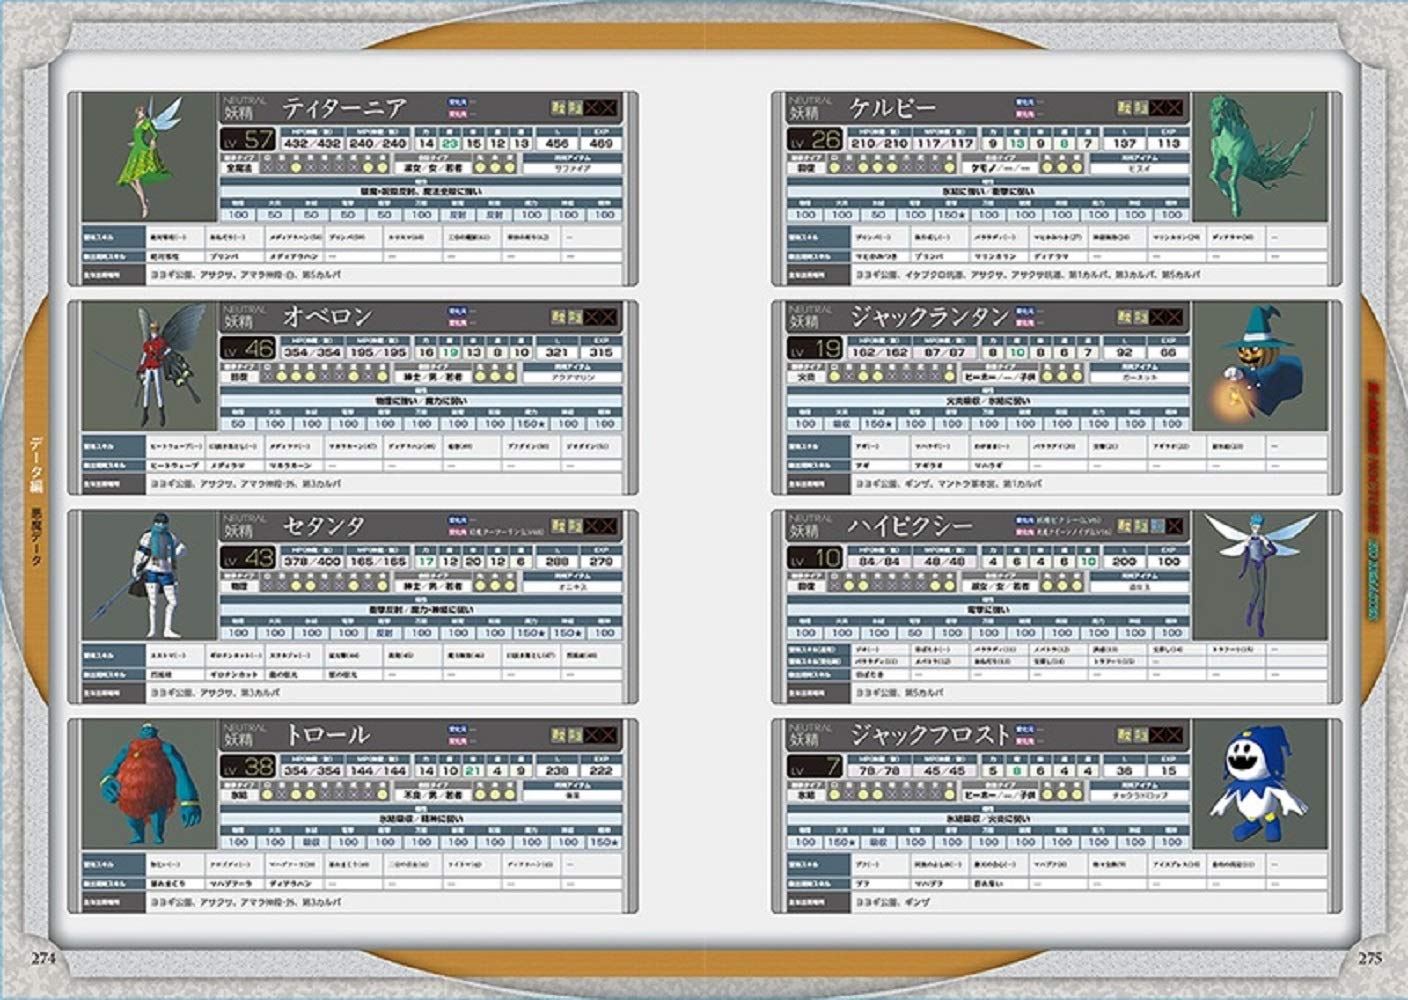Click the green Kelpie horse image
Screen dimensions: 1408x1000
(1259, 157)
